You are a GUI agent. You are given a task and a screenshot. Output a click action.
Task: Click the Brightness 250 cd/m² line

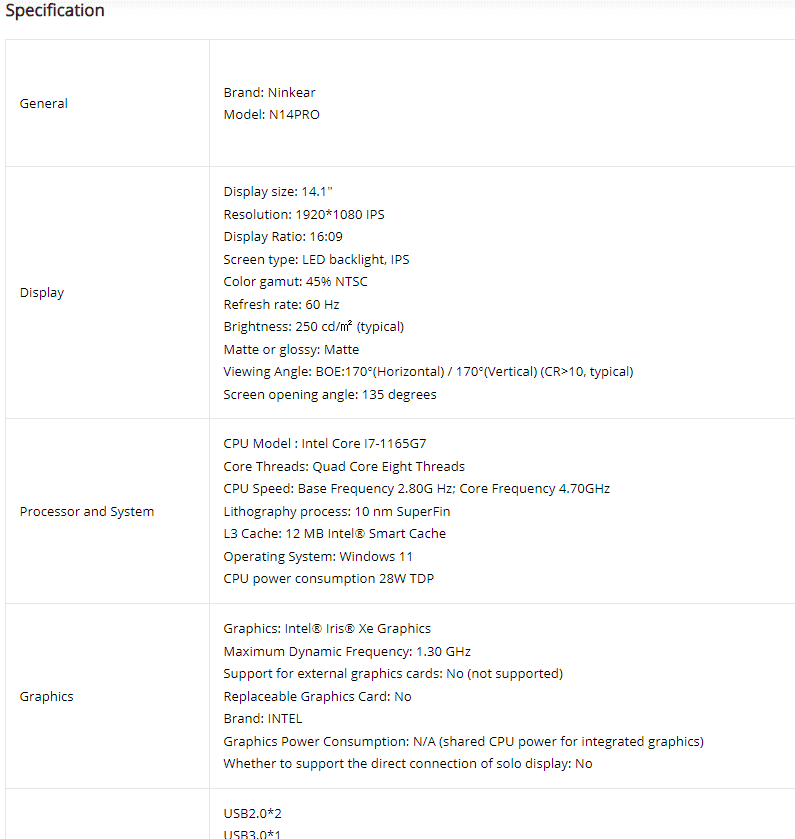pos(314,327)
